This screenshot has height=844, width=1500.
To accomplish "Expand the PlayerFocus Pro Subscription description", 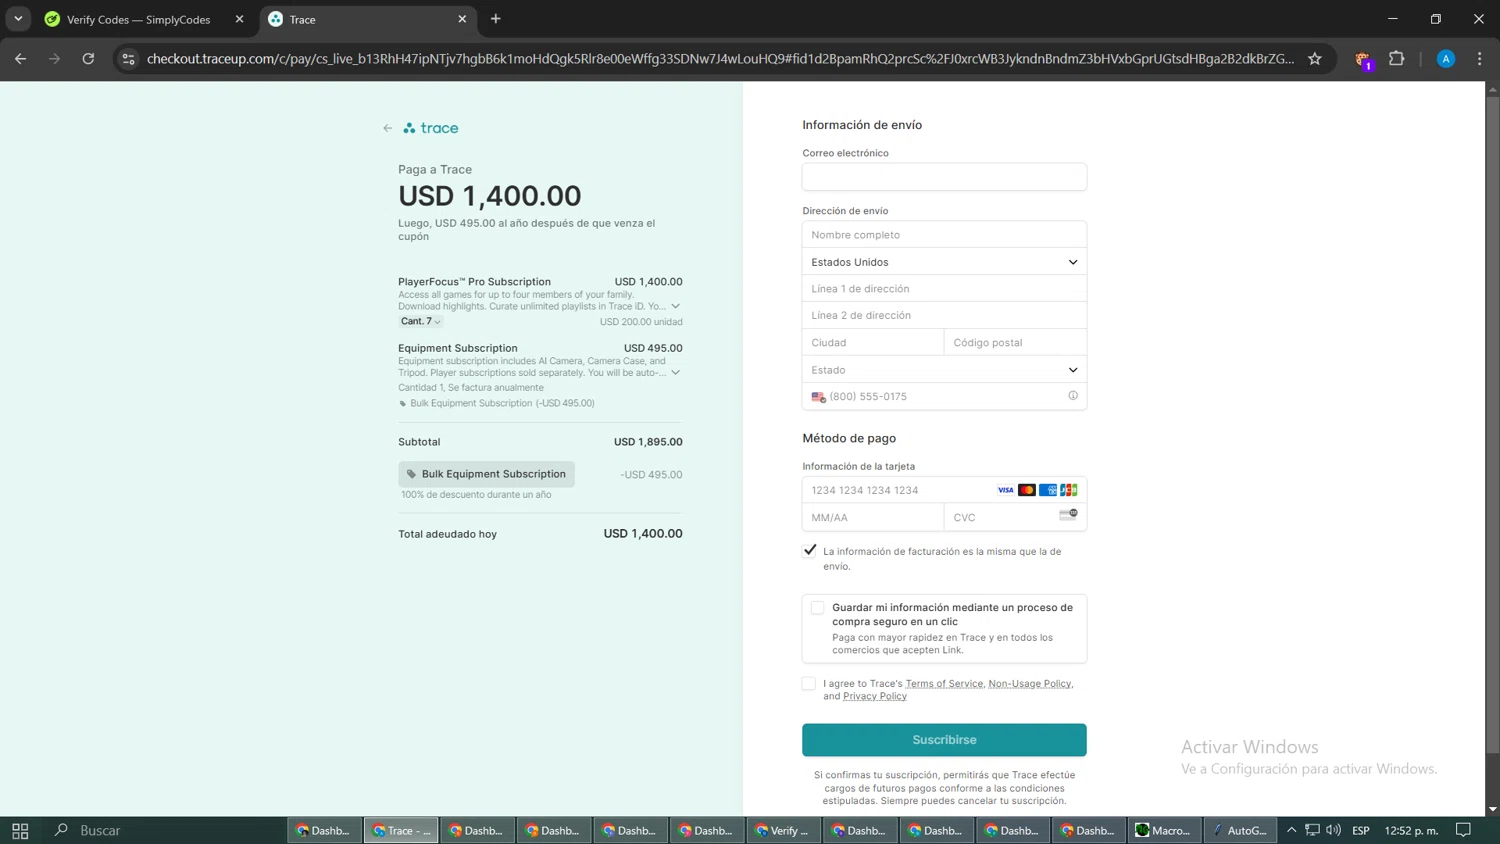I will click(x=675, y=306).
